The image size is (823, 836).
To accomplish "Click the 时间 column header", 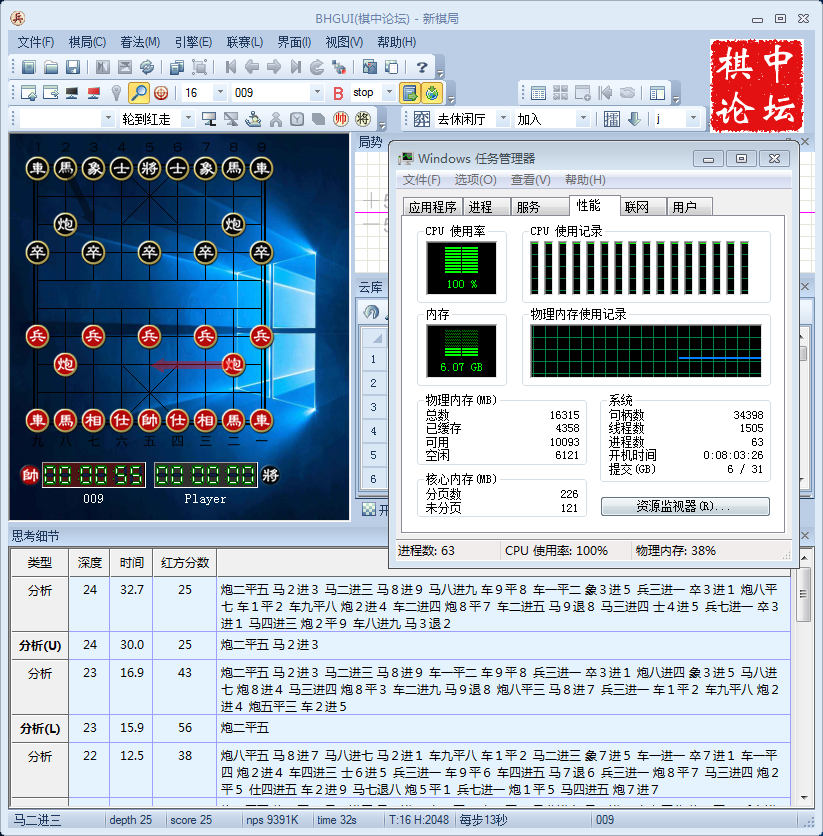I will (x=132, y=562).
